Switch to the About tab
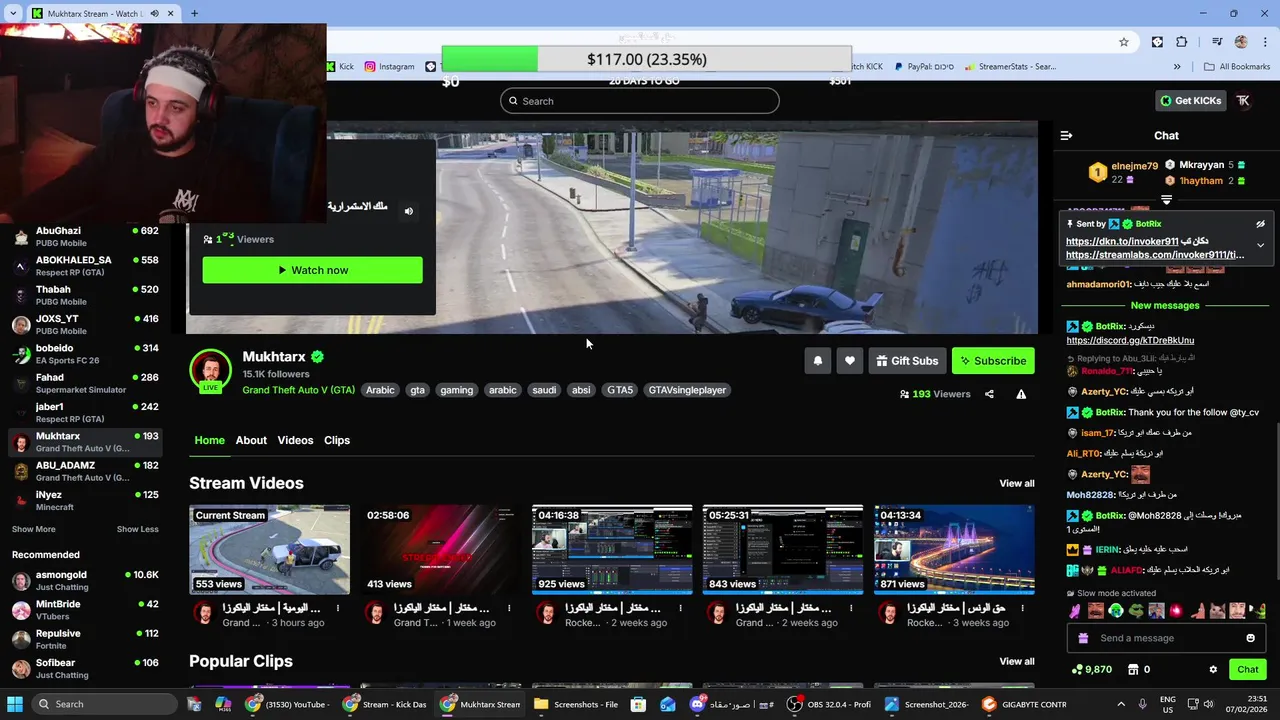 coord(251,440)
